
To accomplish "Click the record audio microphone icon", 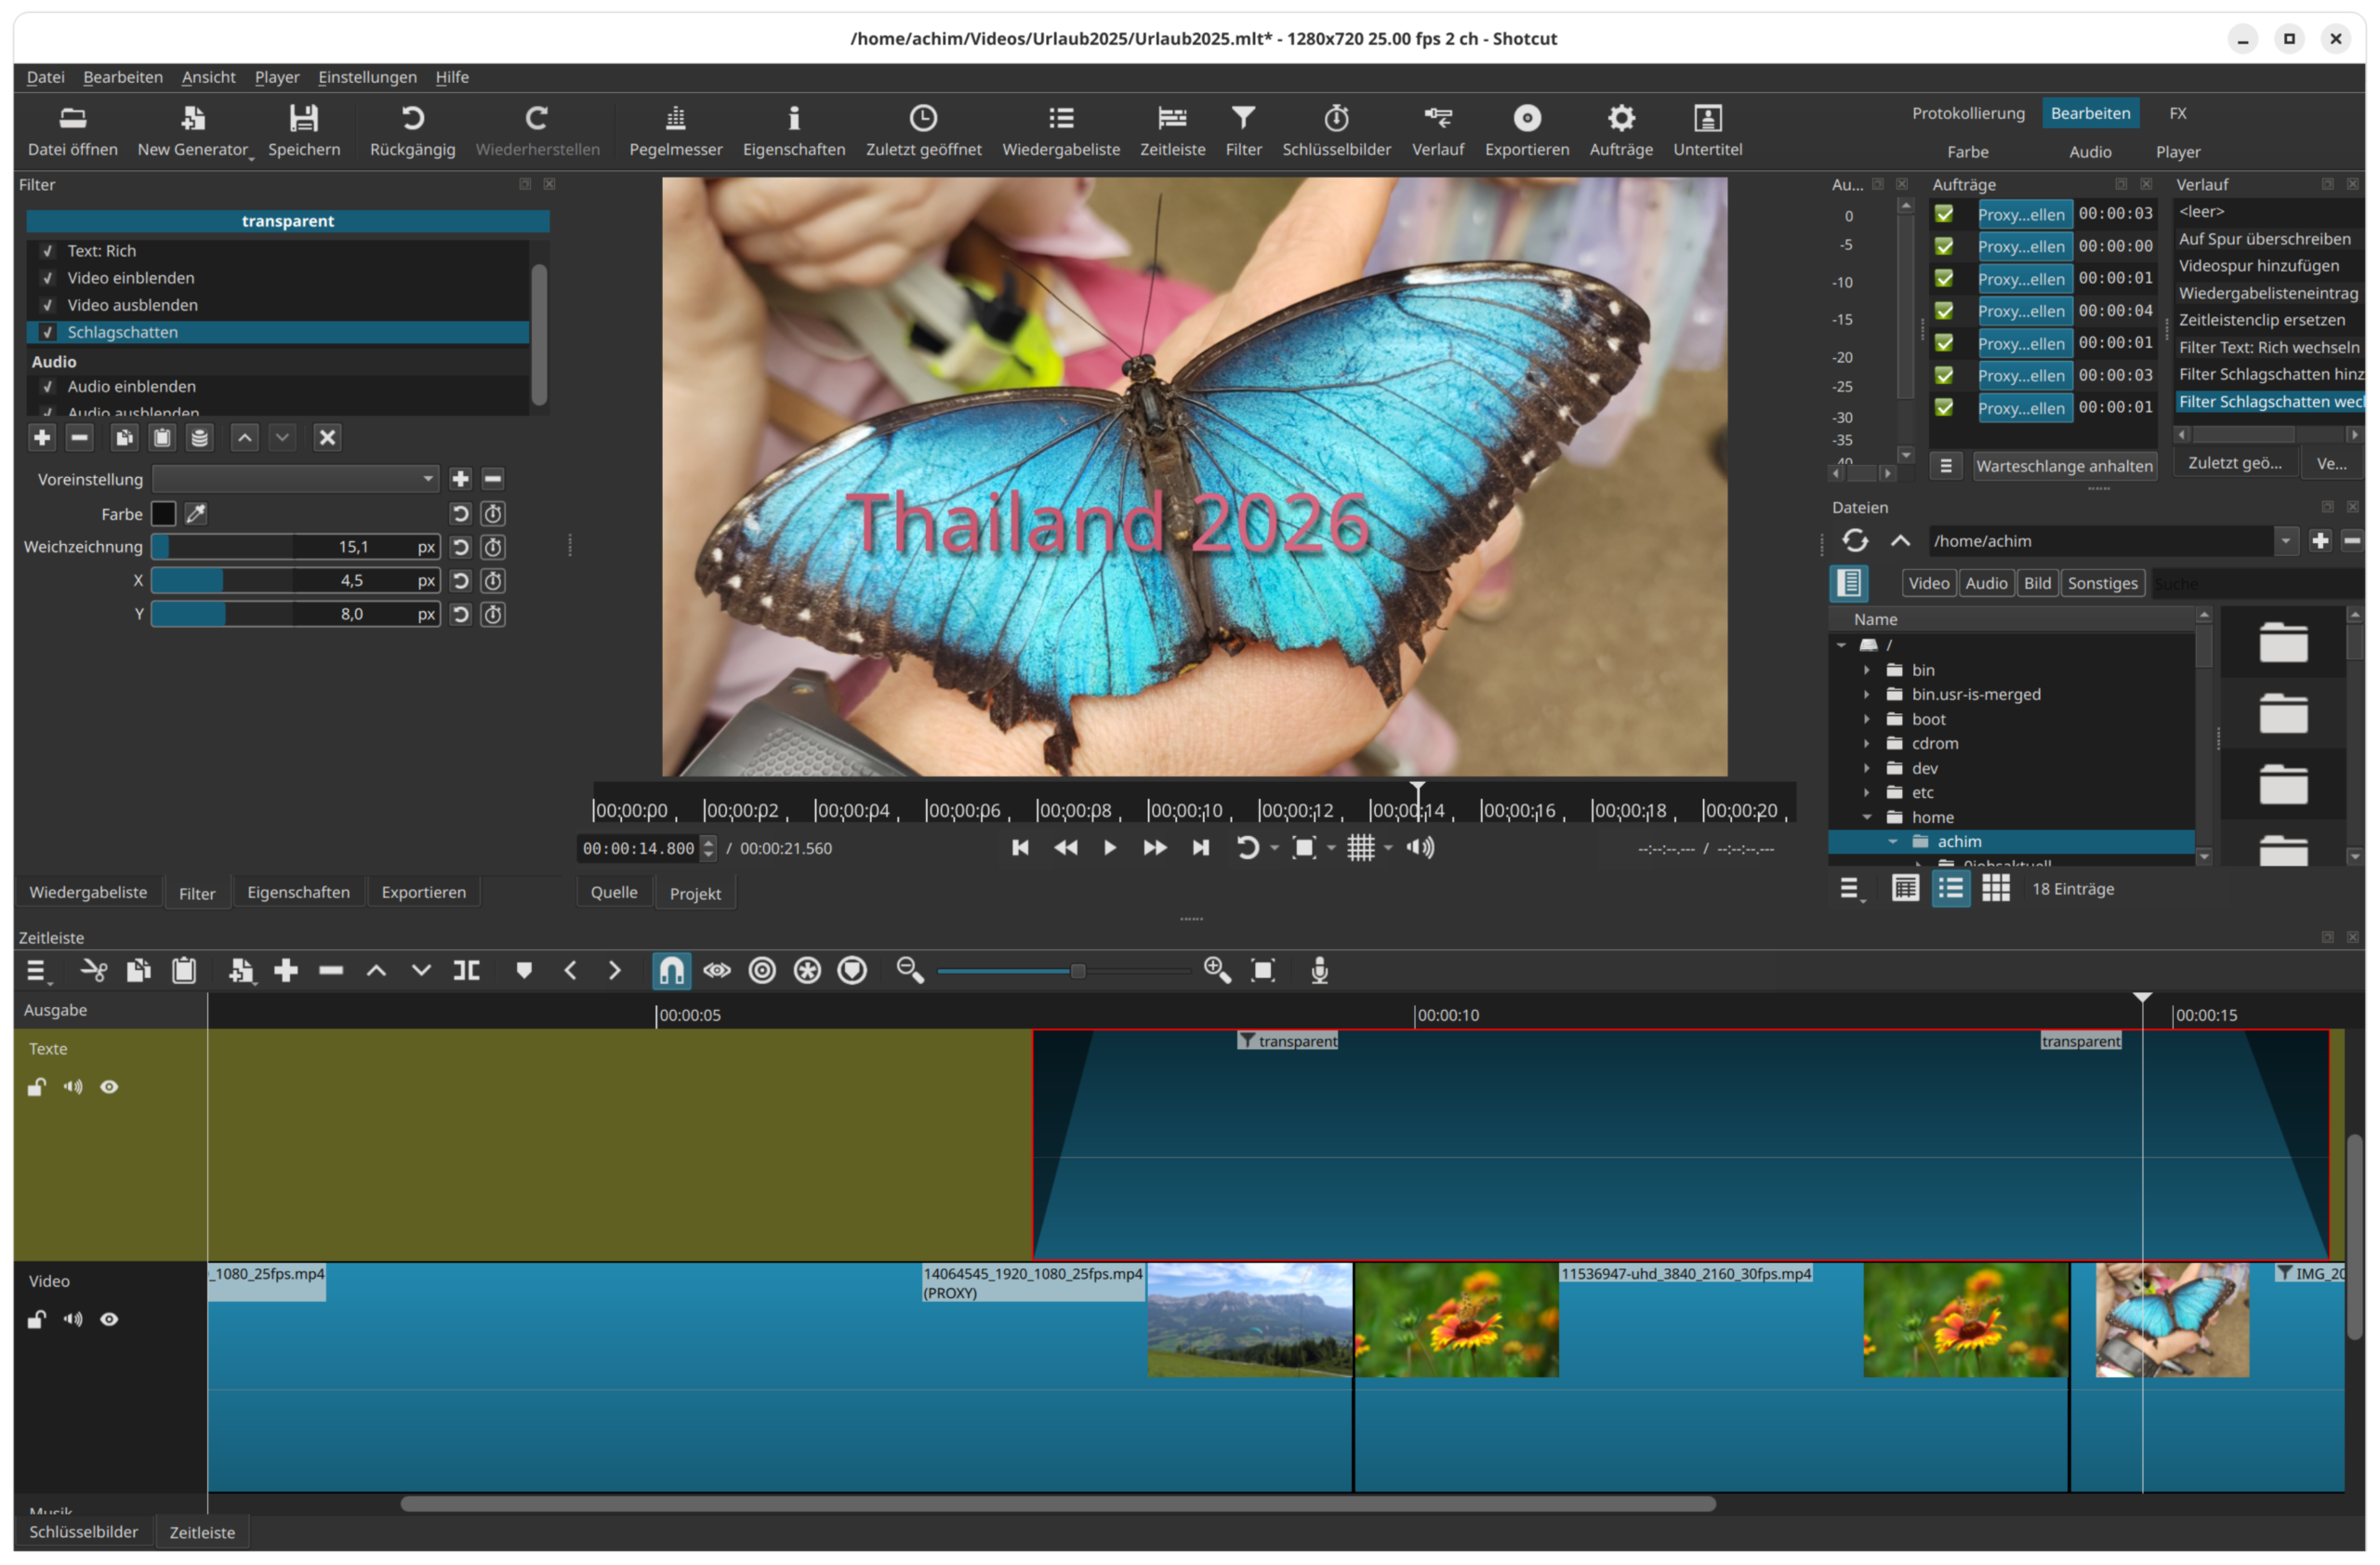I will point(1319,970).
